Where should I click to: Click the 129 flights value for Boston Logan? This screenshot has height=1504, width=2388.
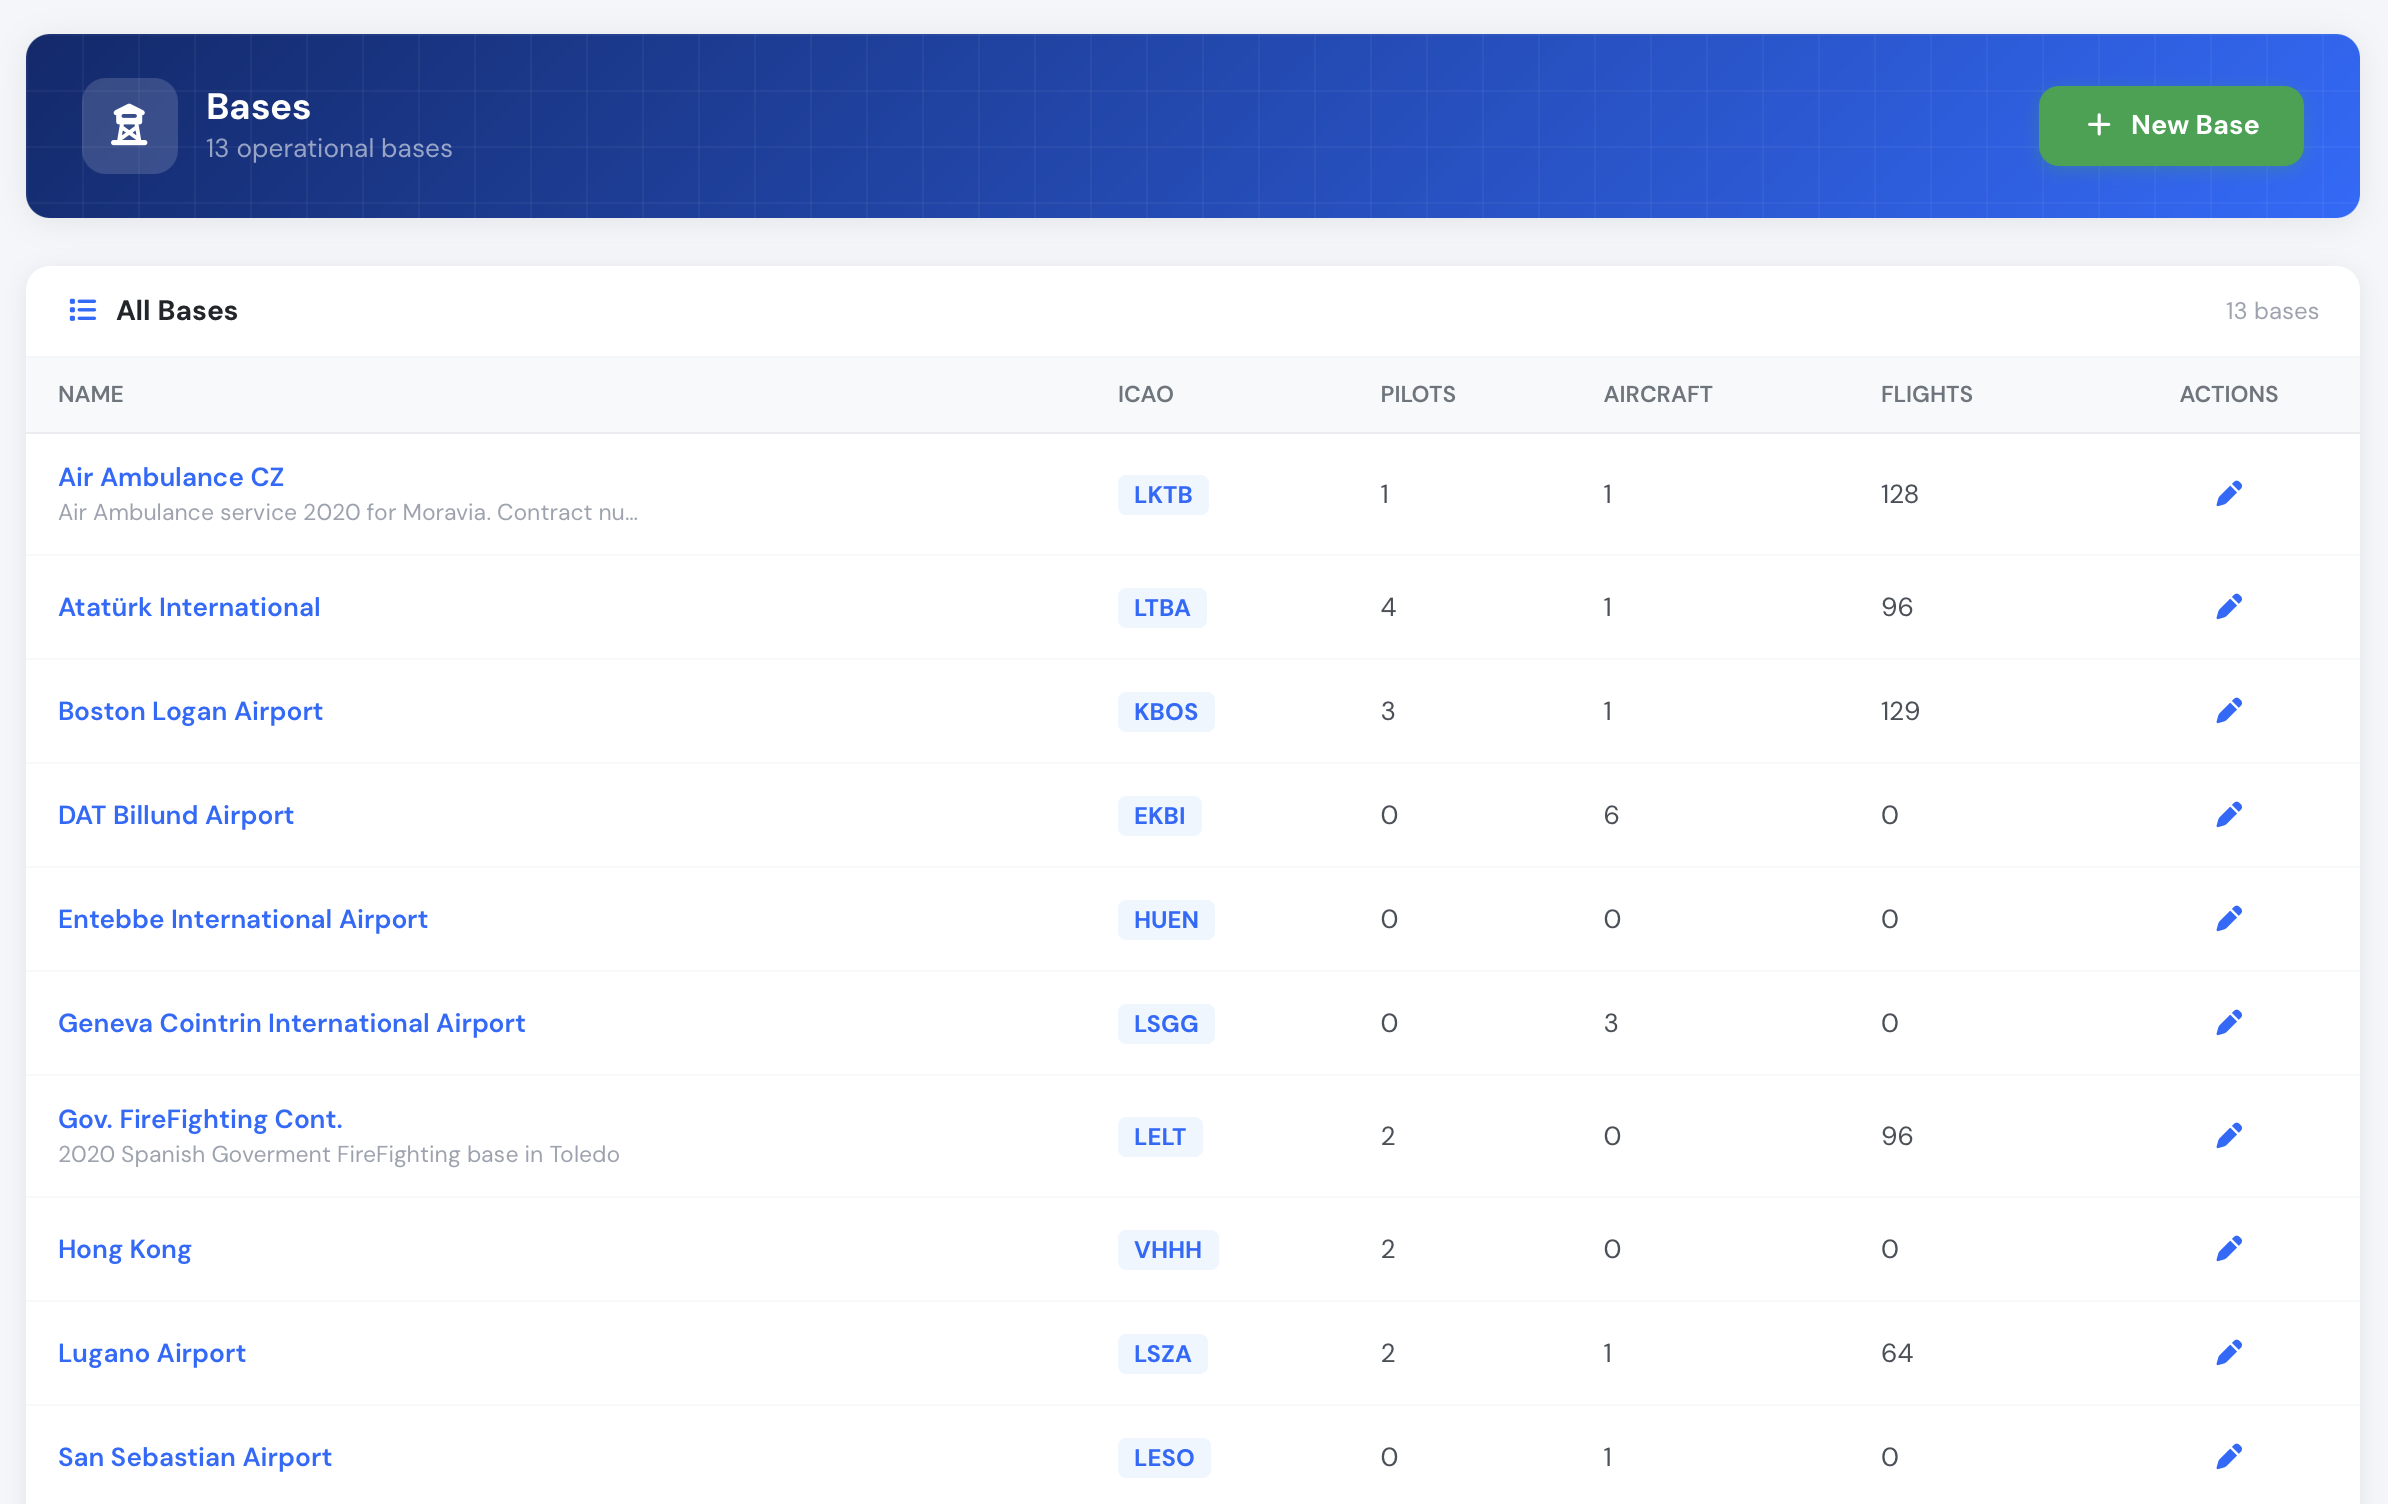[1900, 711]
